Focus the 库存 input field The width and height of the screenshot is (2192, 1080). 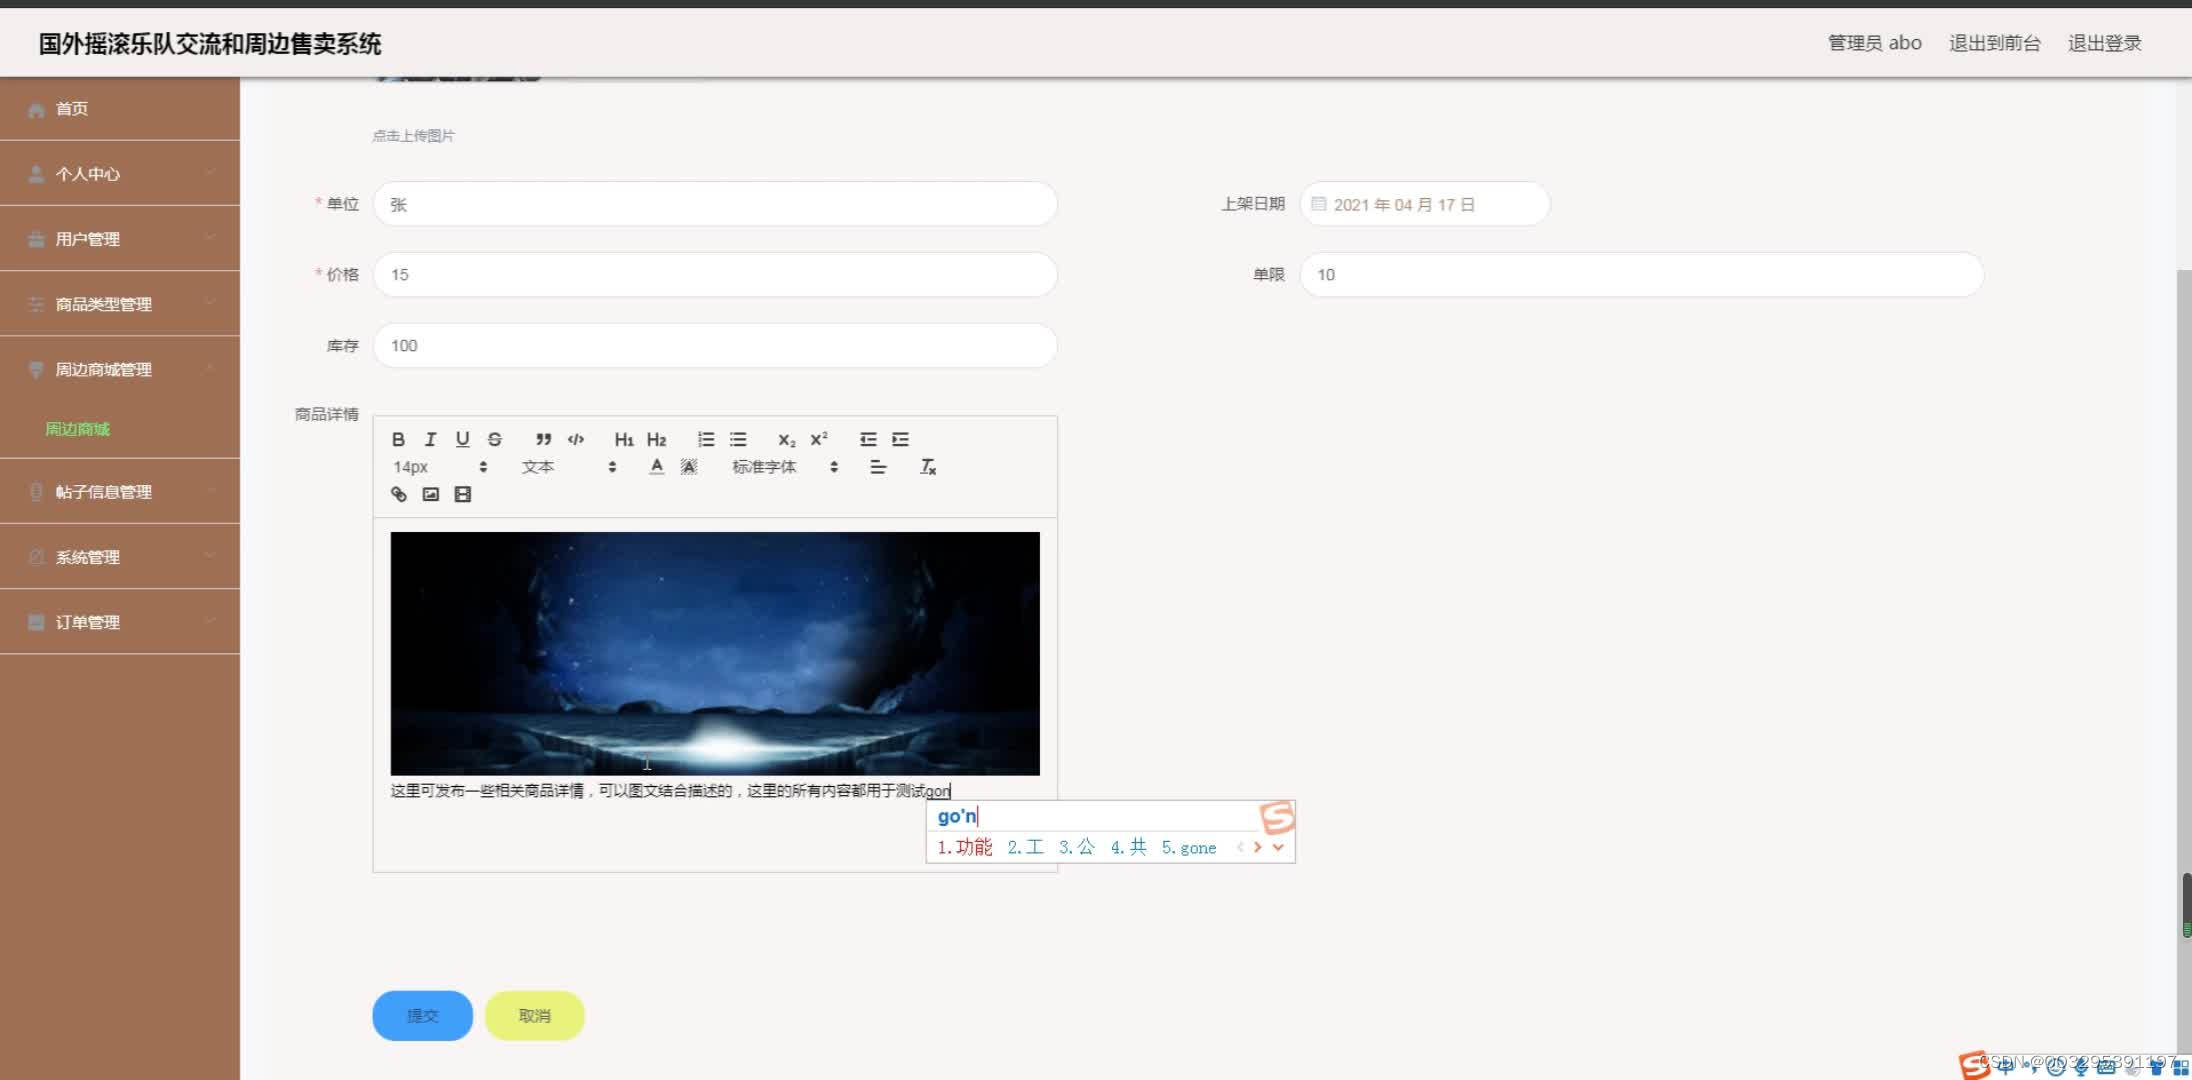click(x=715, y=345)
